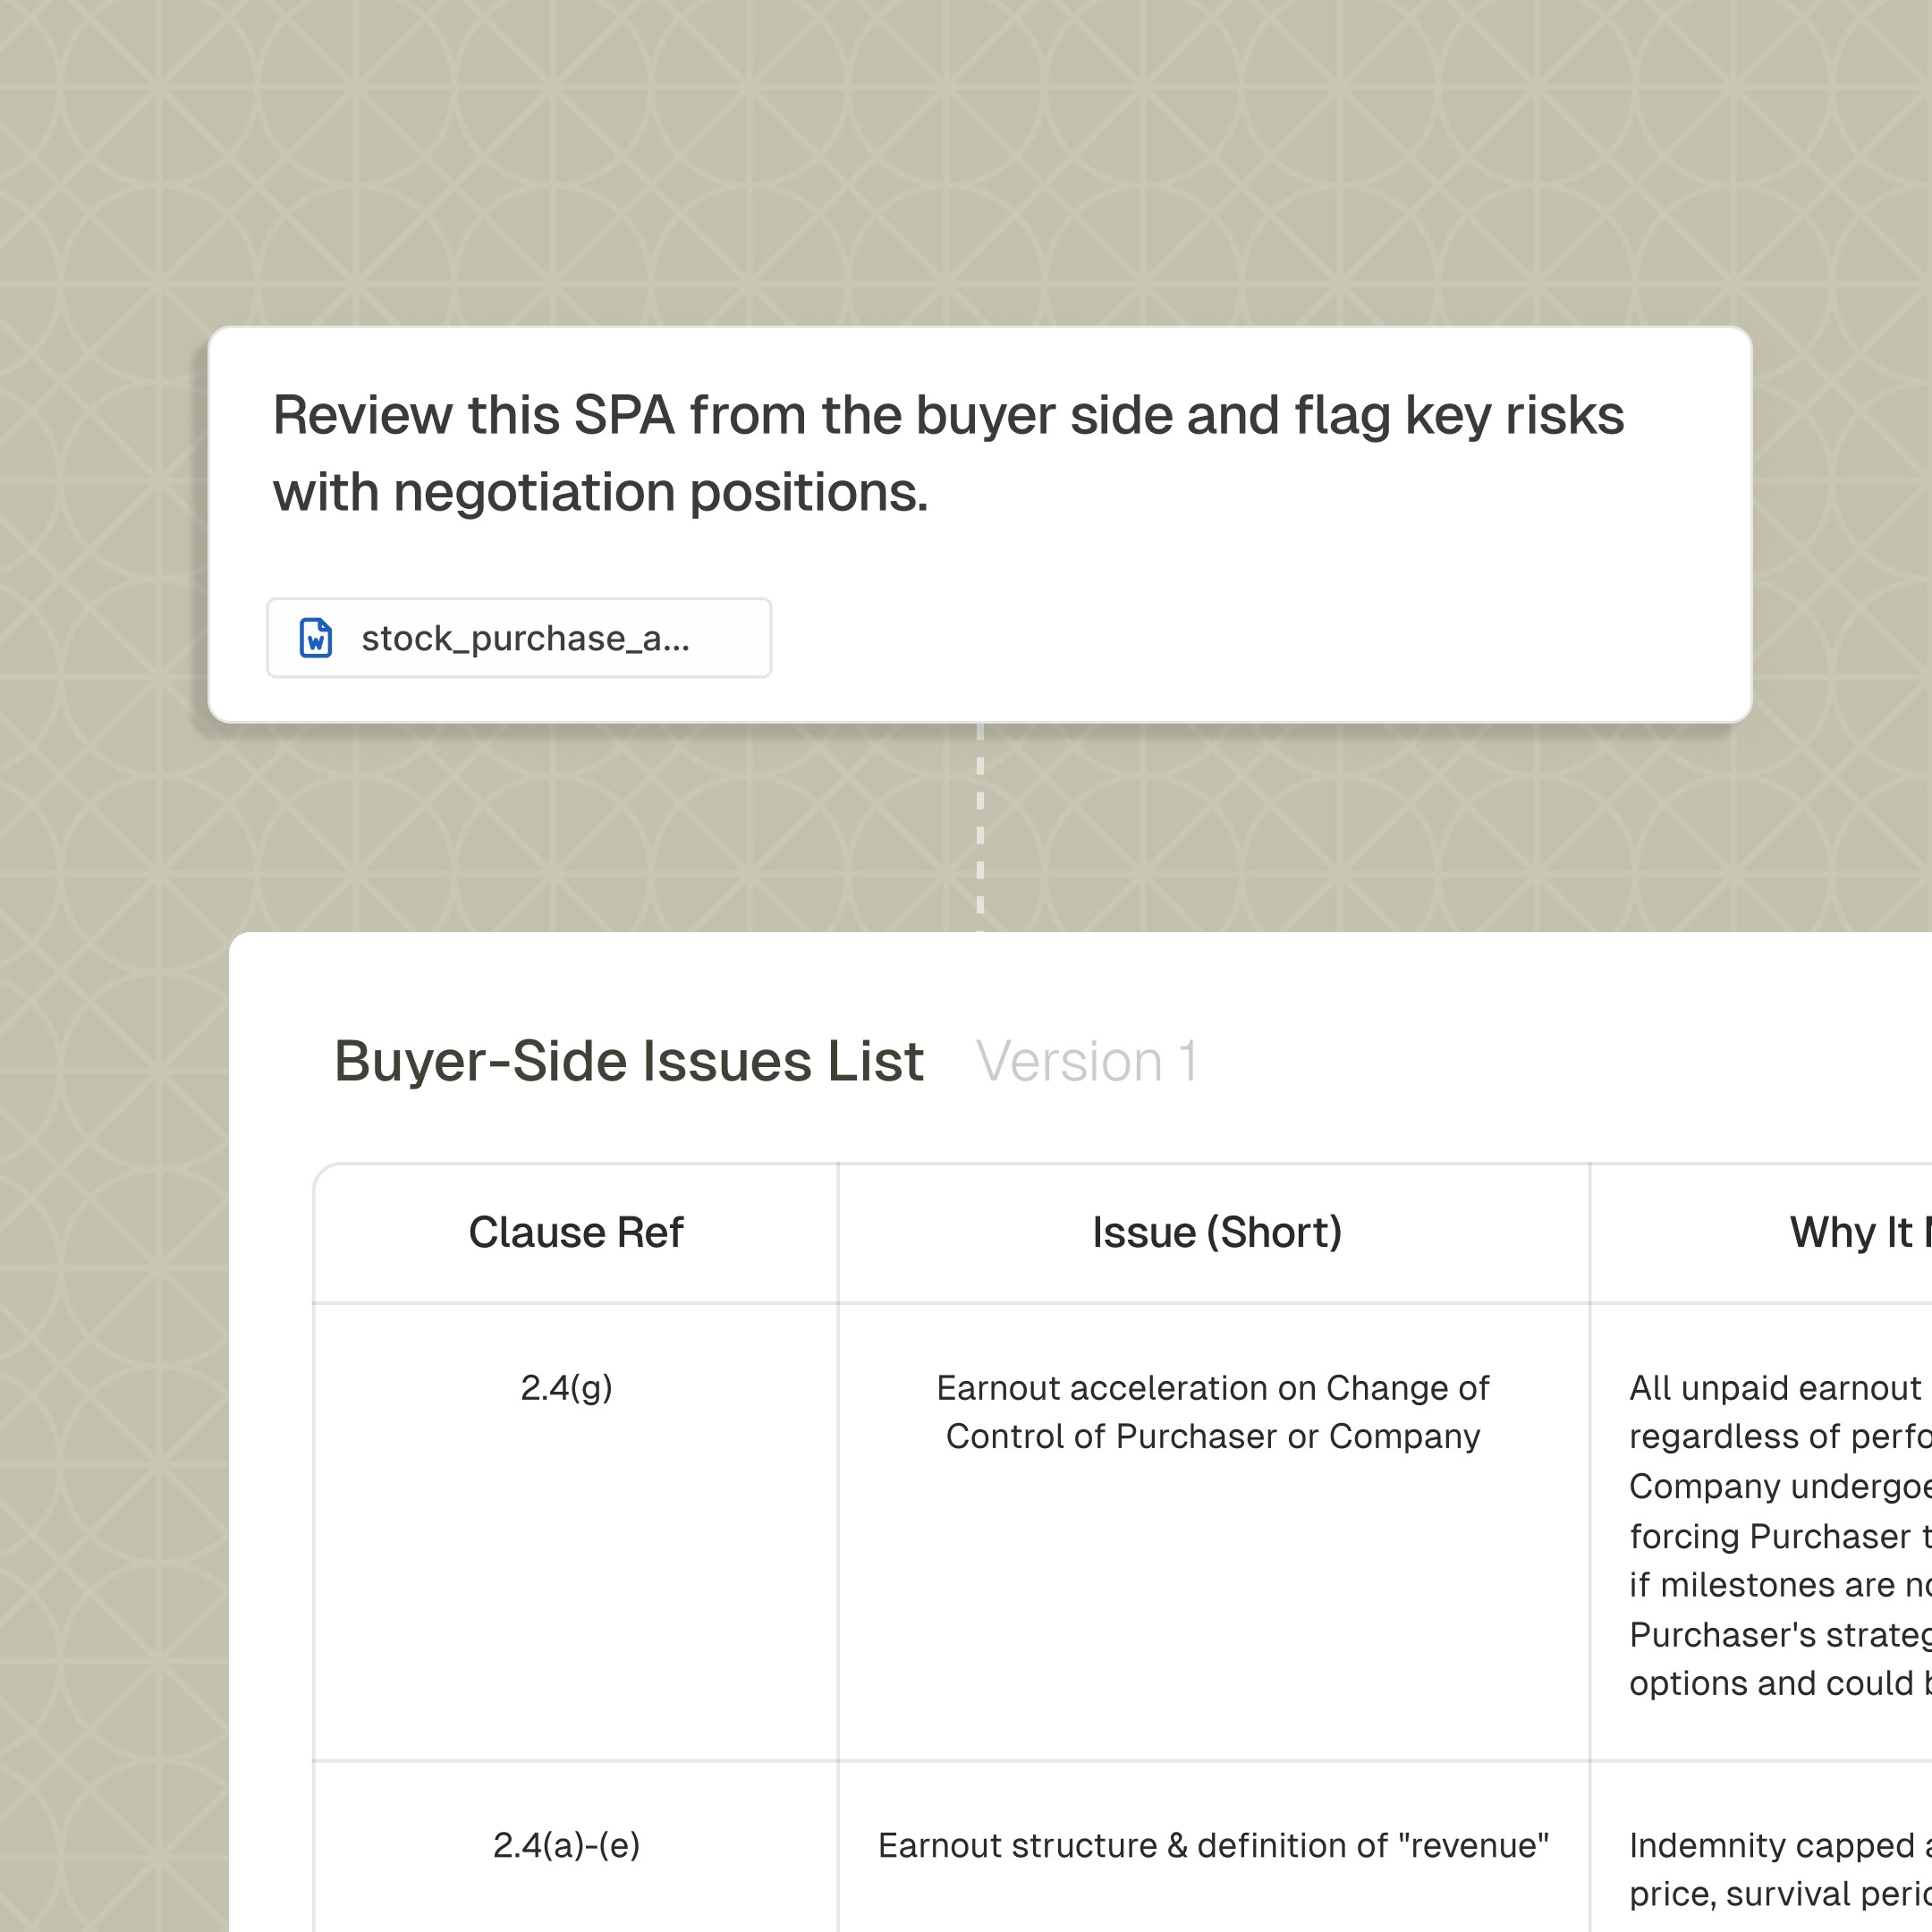Click the 2.4(a)-(e) clause reference cell
This screenshot has width=1932, height=1932.
tap(566, 1845)
